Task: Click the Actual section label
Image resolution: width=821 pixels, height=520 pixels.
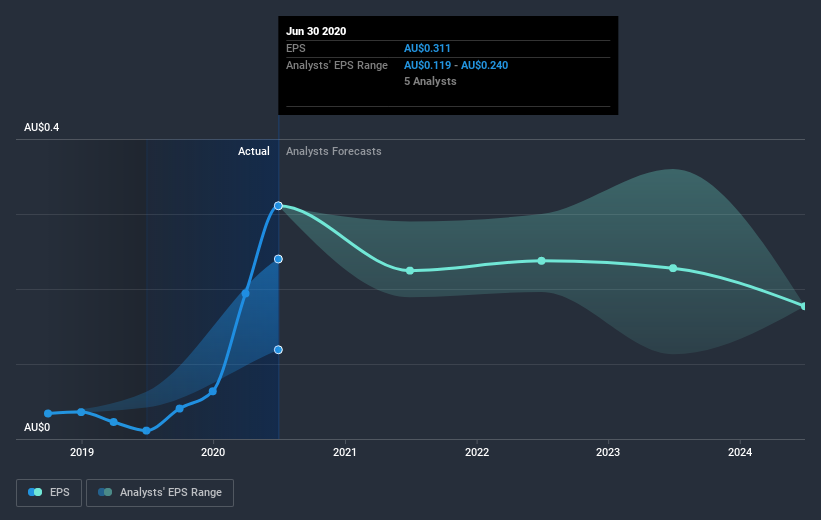Action: [x=254, y=151]
